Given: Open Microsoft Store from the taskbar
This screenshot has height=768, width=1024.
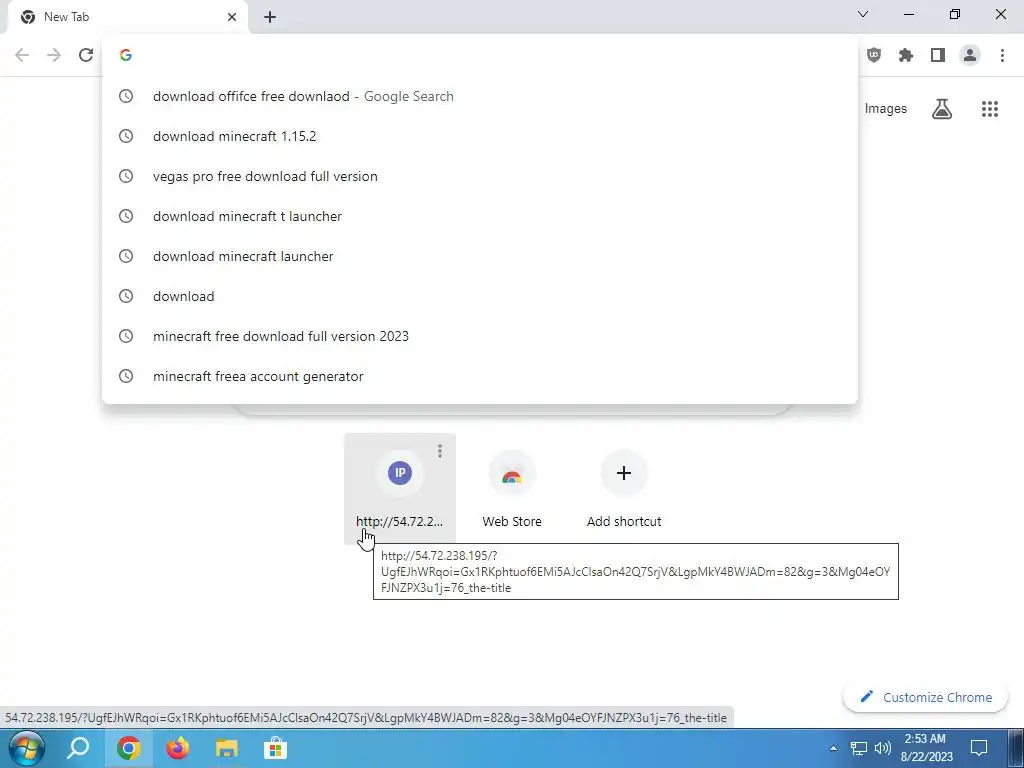Looking at the screenshot, I should 276,748.
